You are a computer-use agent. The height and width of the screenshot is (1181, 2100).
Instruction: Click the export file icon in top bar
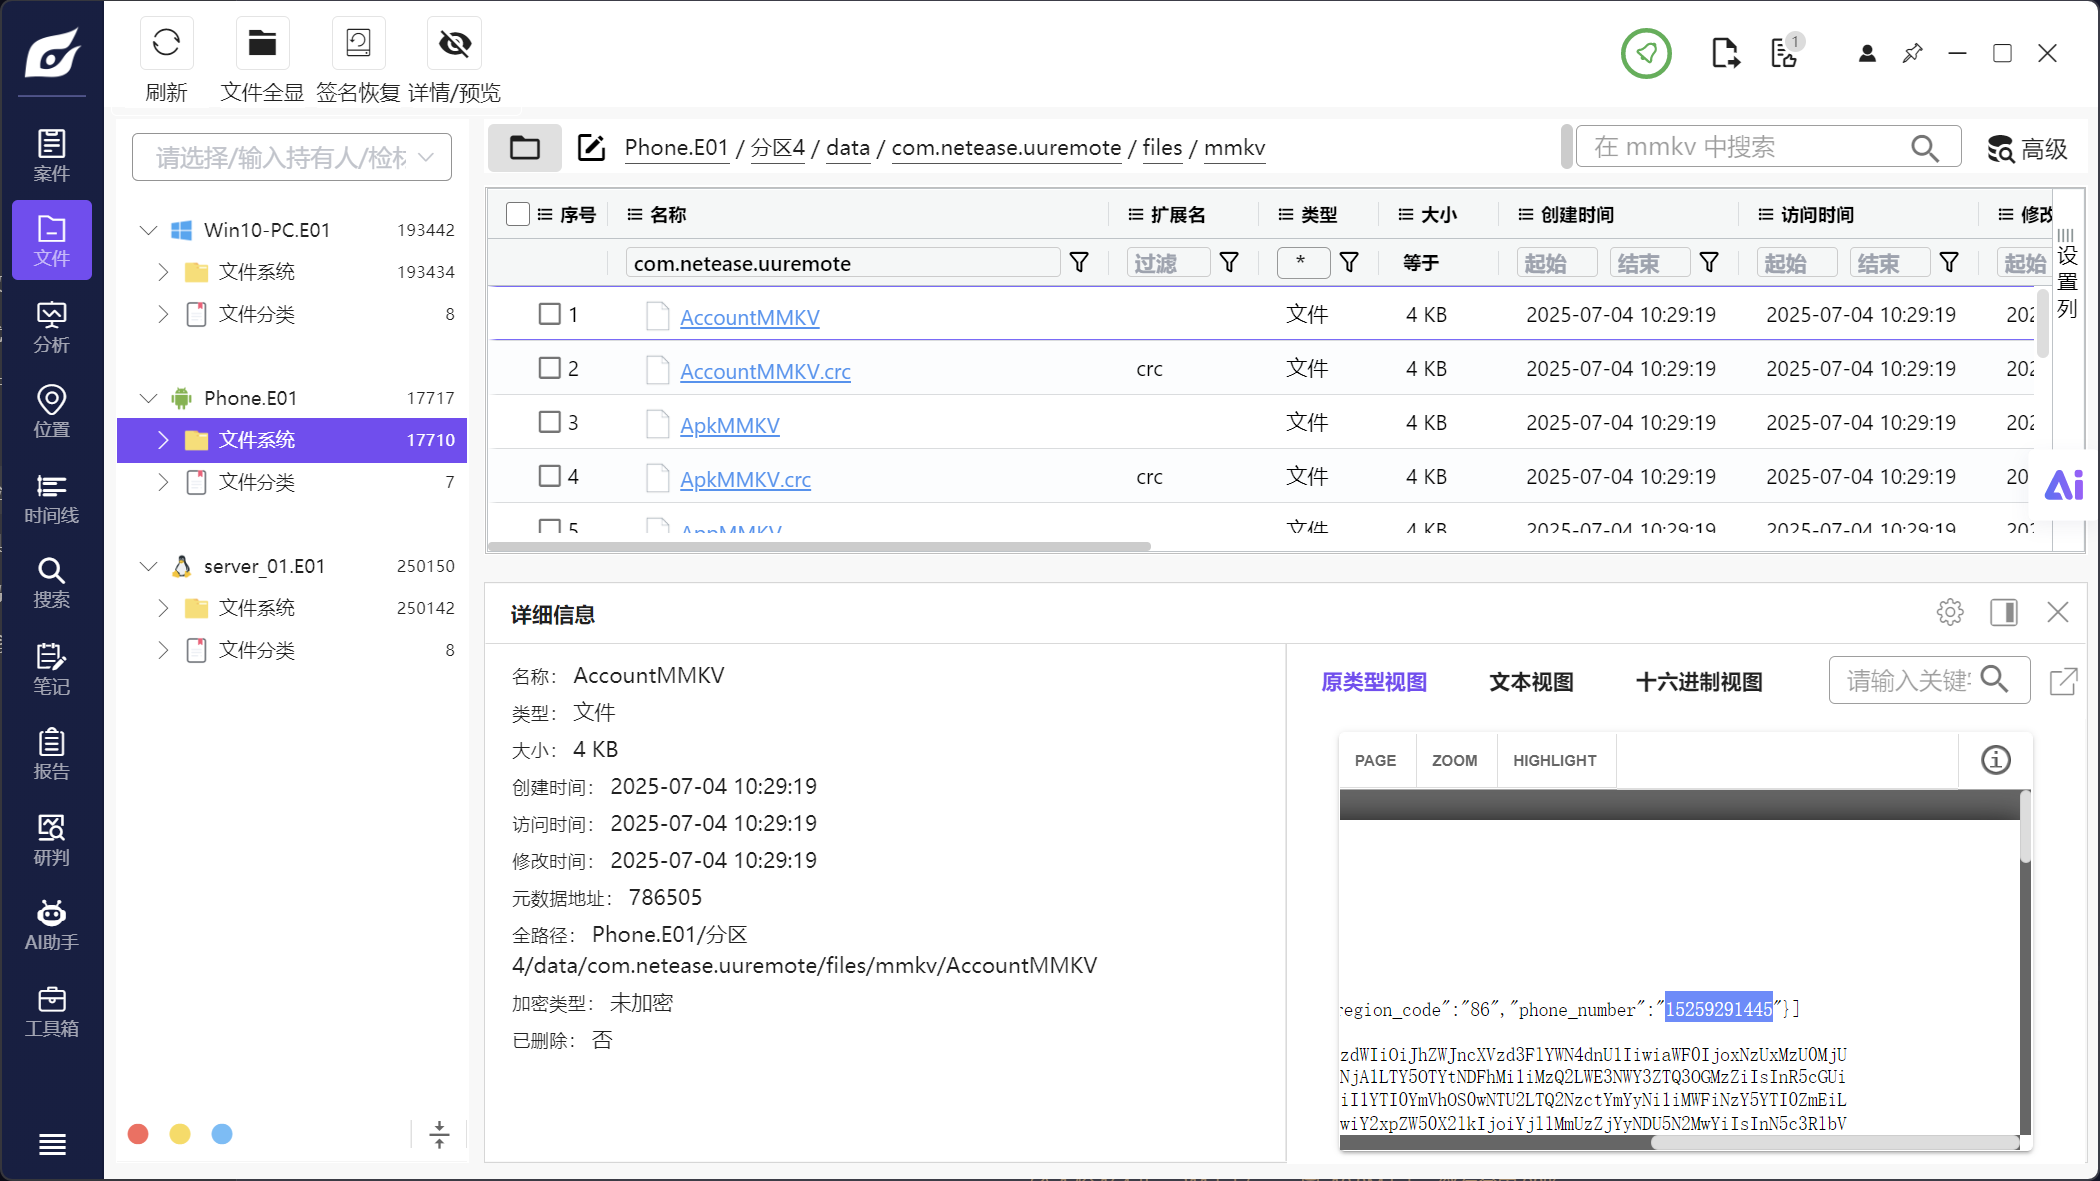pos(1725,53)
